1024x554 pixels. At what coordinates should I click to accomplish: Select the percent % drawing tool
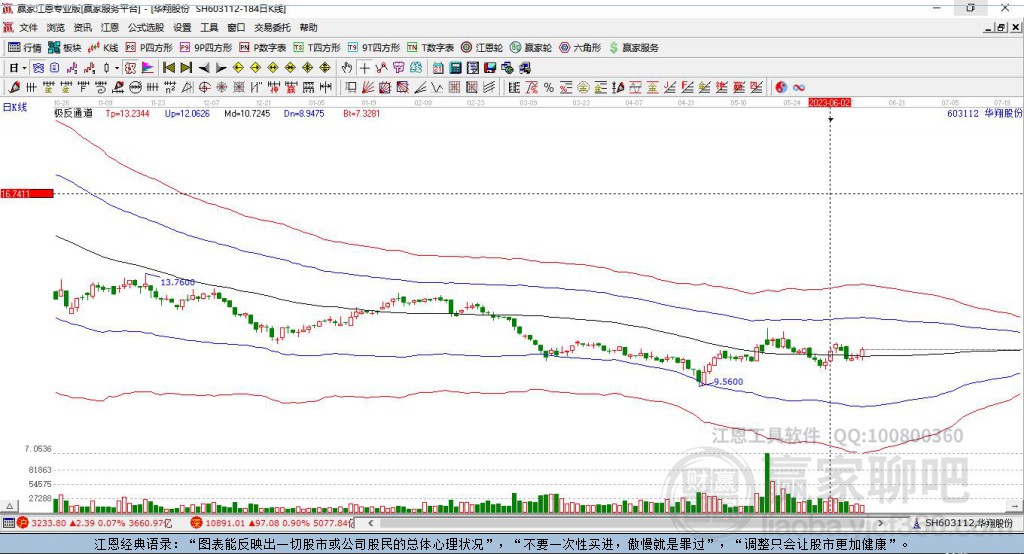(549, 87)
